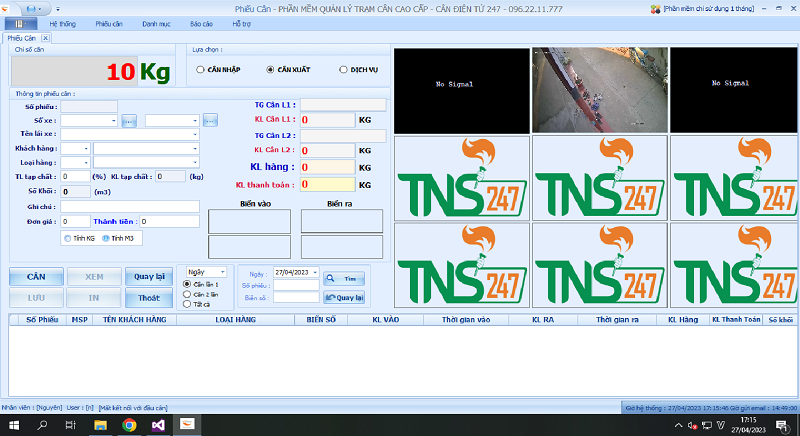Click the CÂN button
Screen dimensions: 800x436
click(x=36, y=277)
